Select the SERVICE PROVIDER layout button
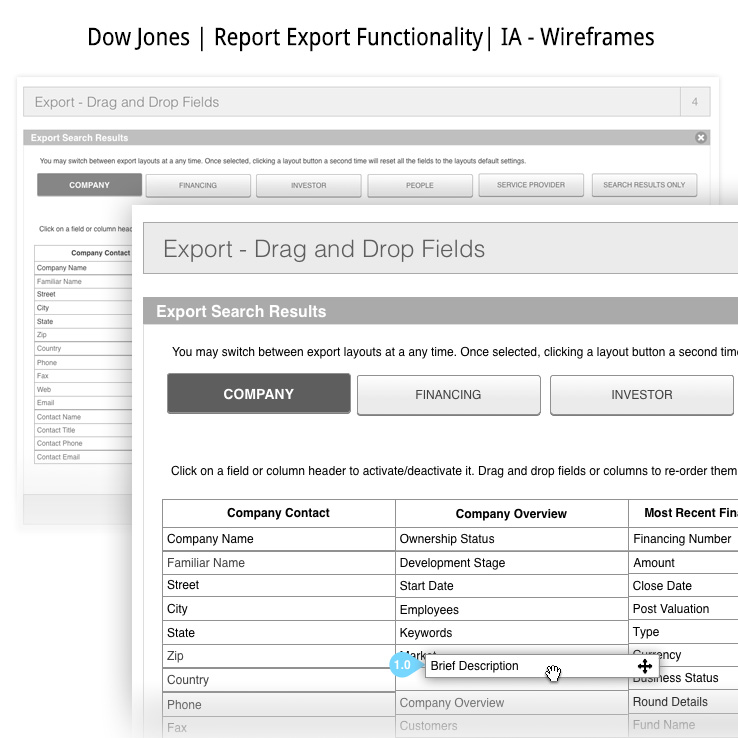This screenshot has width=738, height=738. (x=531, y=185)
